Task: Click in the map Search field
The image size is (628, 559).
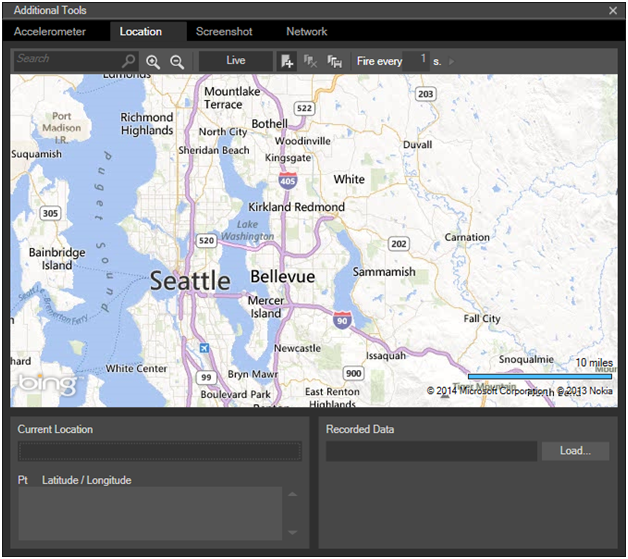Action: [x=66, y=60]
